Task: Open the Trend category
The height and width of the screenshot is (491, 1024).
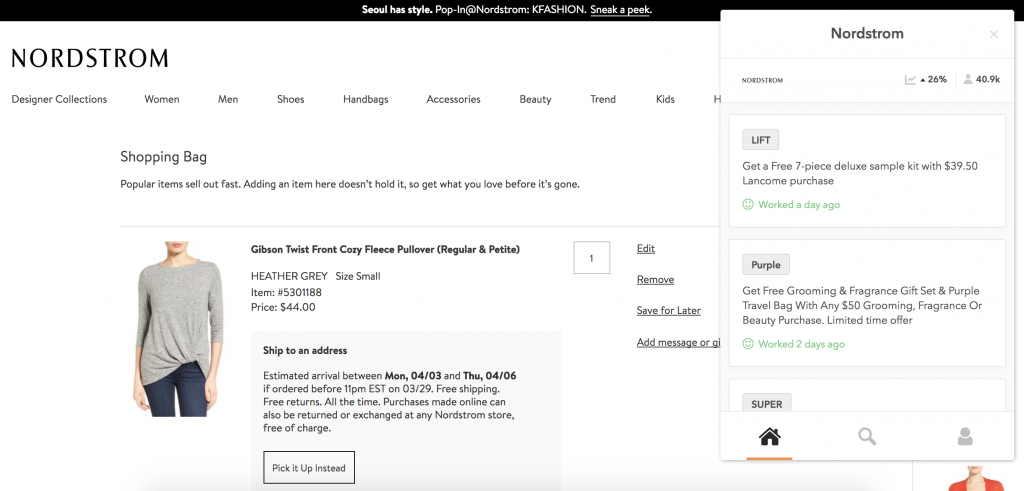Action: (x=603, y=99)
